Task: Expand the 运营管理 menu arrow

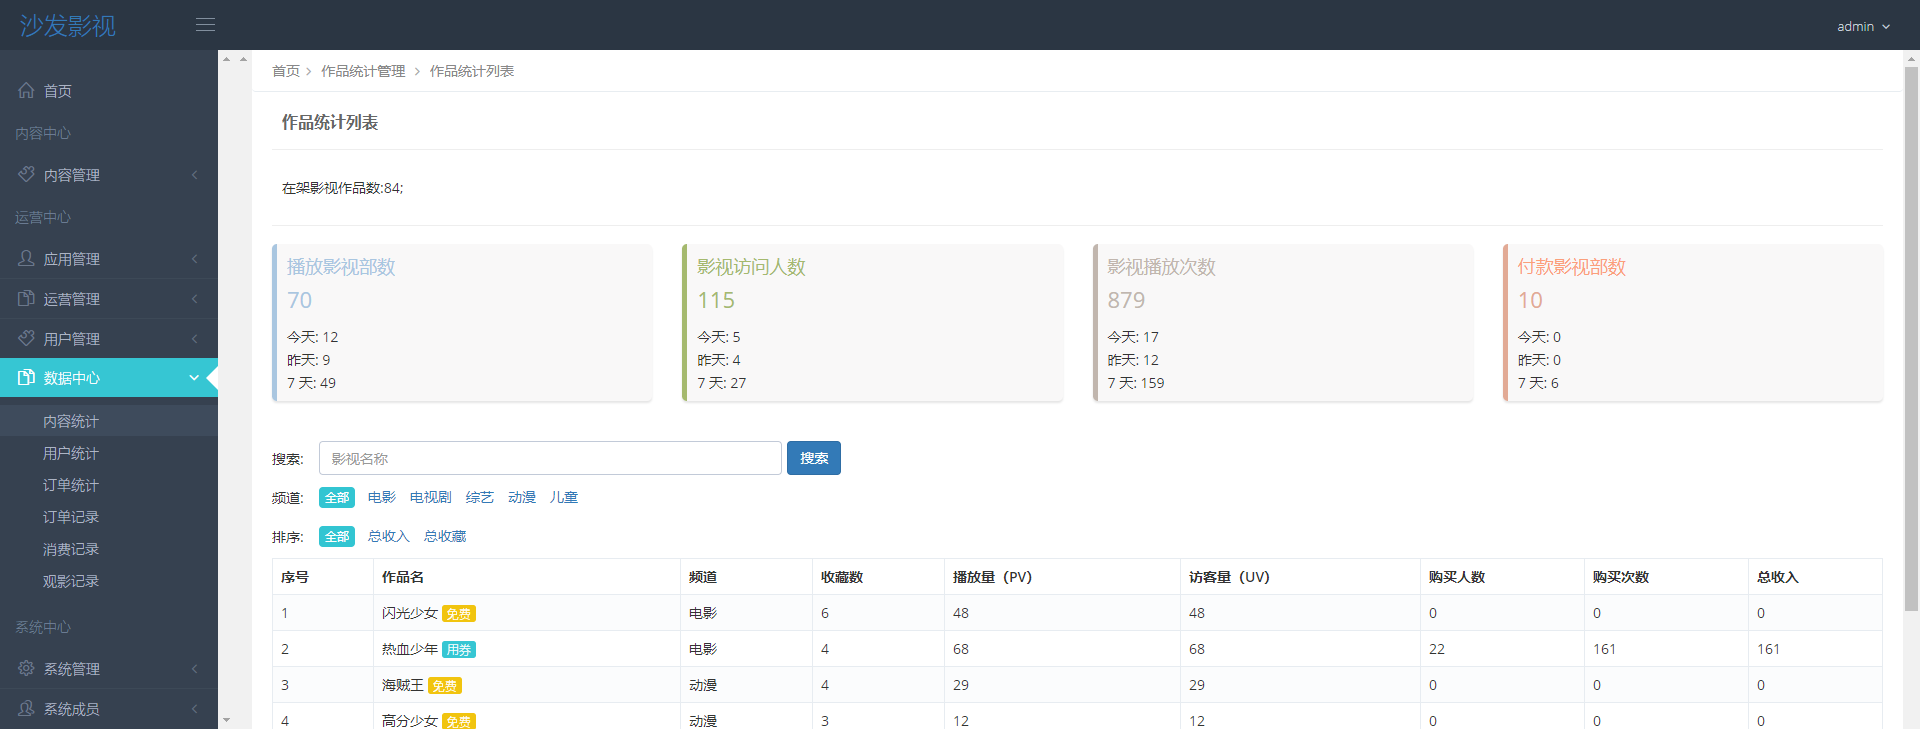Action: pos(194,299)
